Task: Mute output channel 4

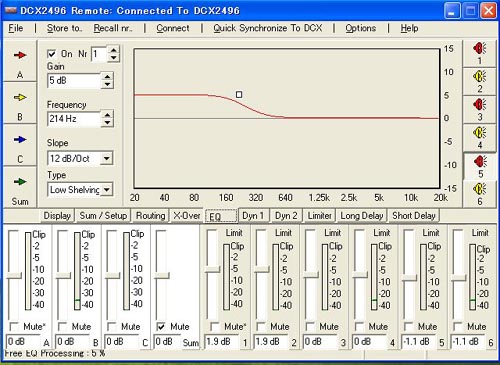Action: point(359,326)
